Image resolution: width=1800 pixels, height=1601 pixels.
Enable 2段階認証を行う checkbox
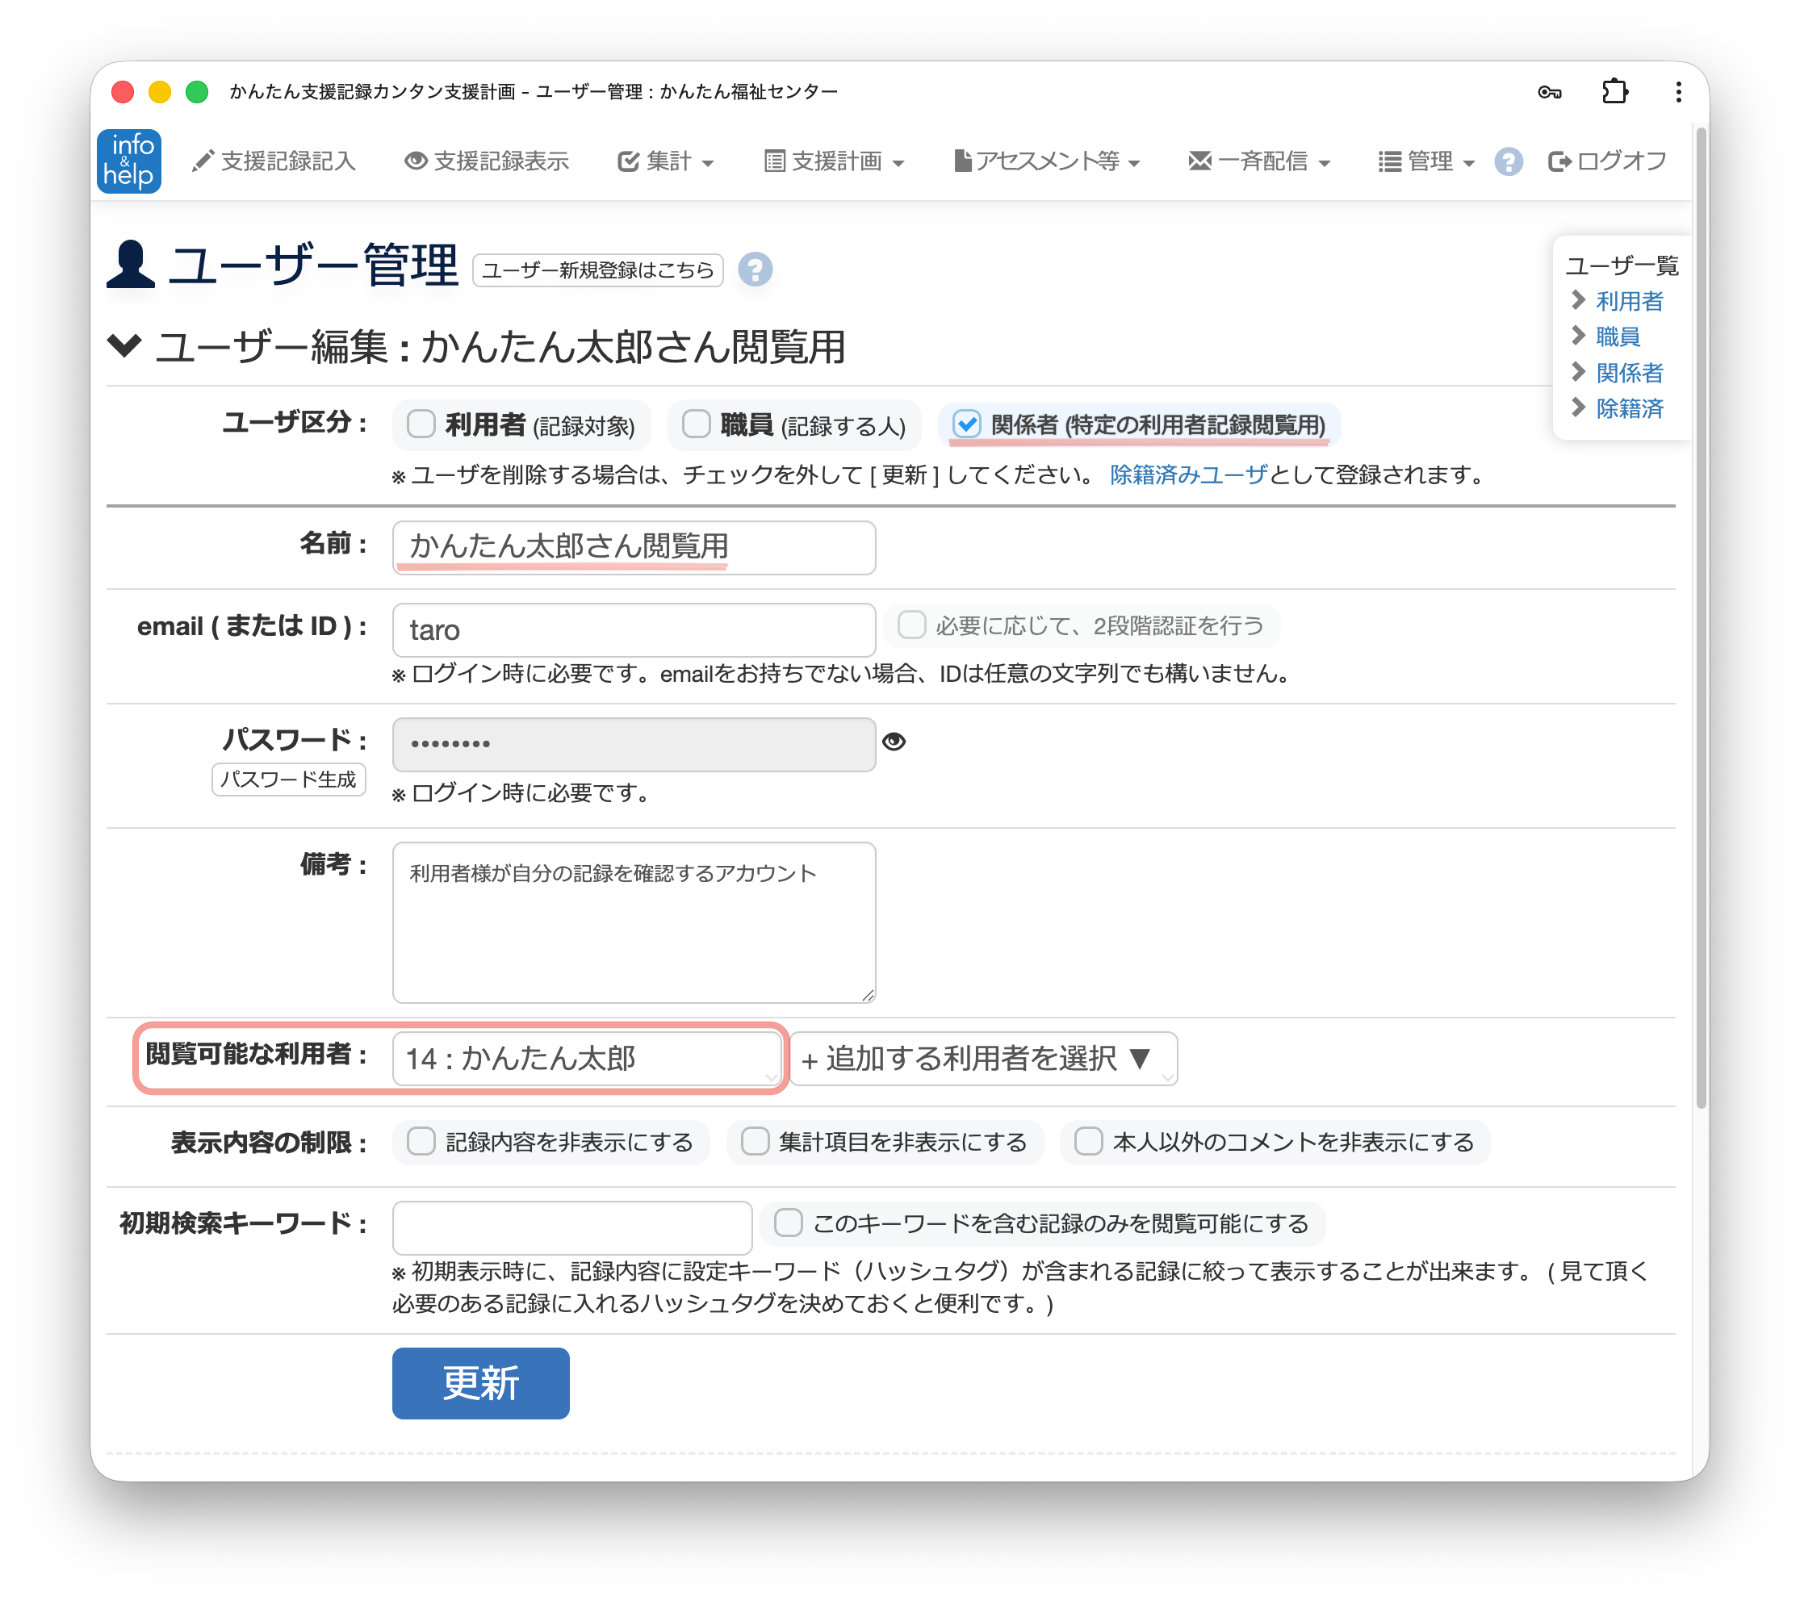click(x=911, y=625)
